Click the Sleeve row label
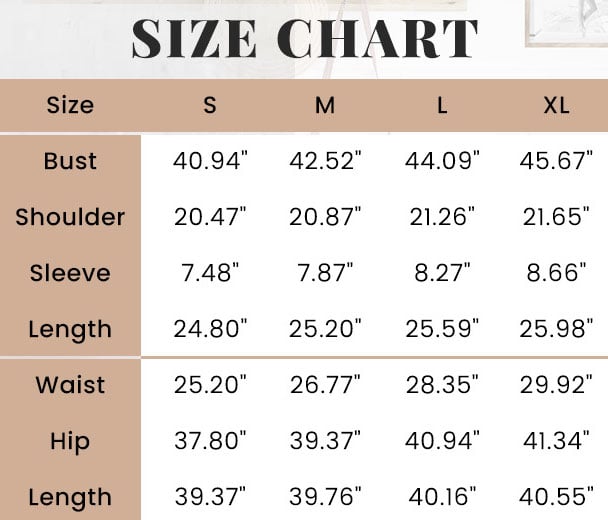This screenshot has height=520, width=608. 70,273
